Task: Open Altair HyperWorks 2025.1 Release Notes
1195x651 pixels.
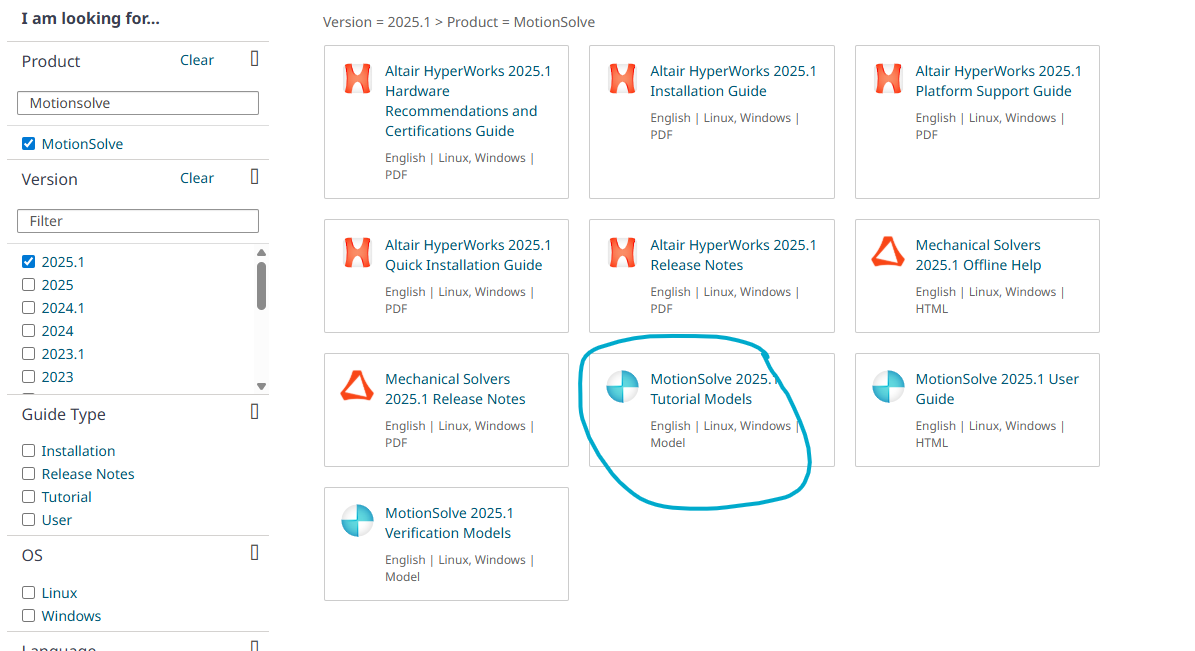Action: [733, 255]
